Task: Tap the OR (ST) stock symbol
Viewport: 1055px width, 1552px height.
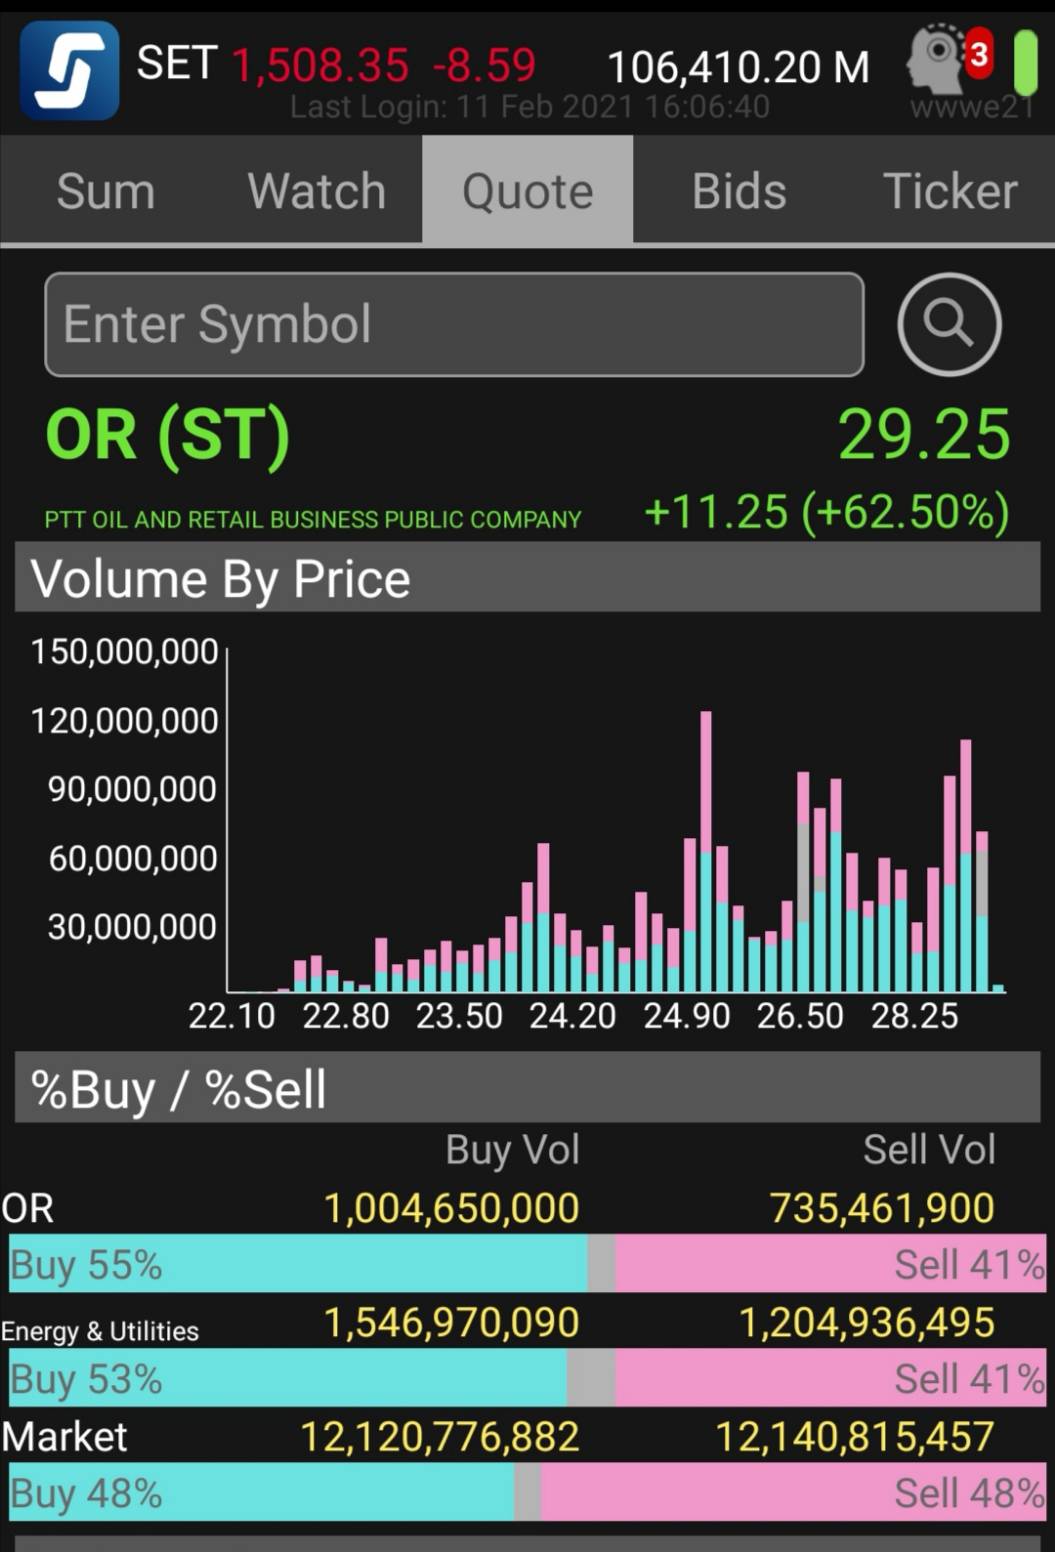Action: click(168, 435)
